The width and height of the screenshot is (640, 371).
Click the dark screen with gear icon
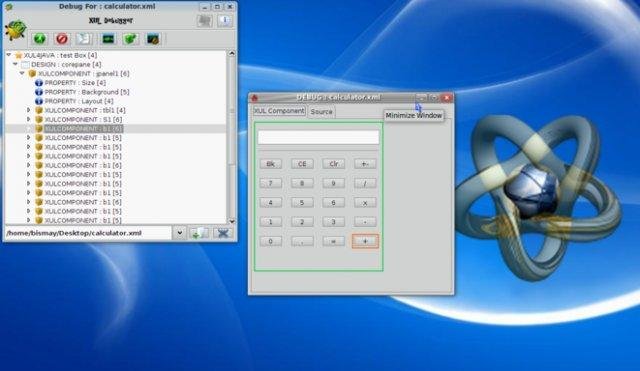point(153,39)
